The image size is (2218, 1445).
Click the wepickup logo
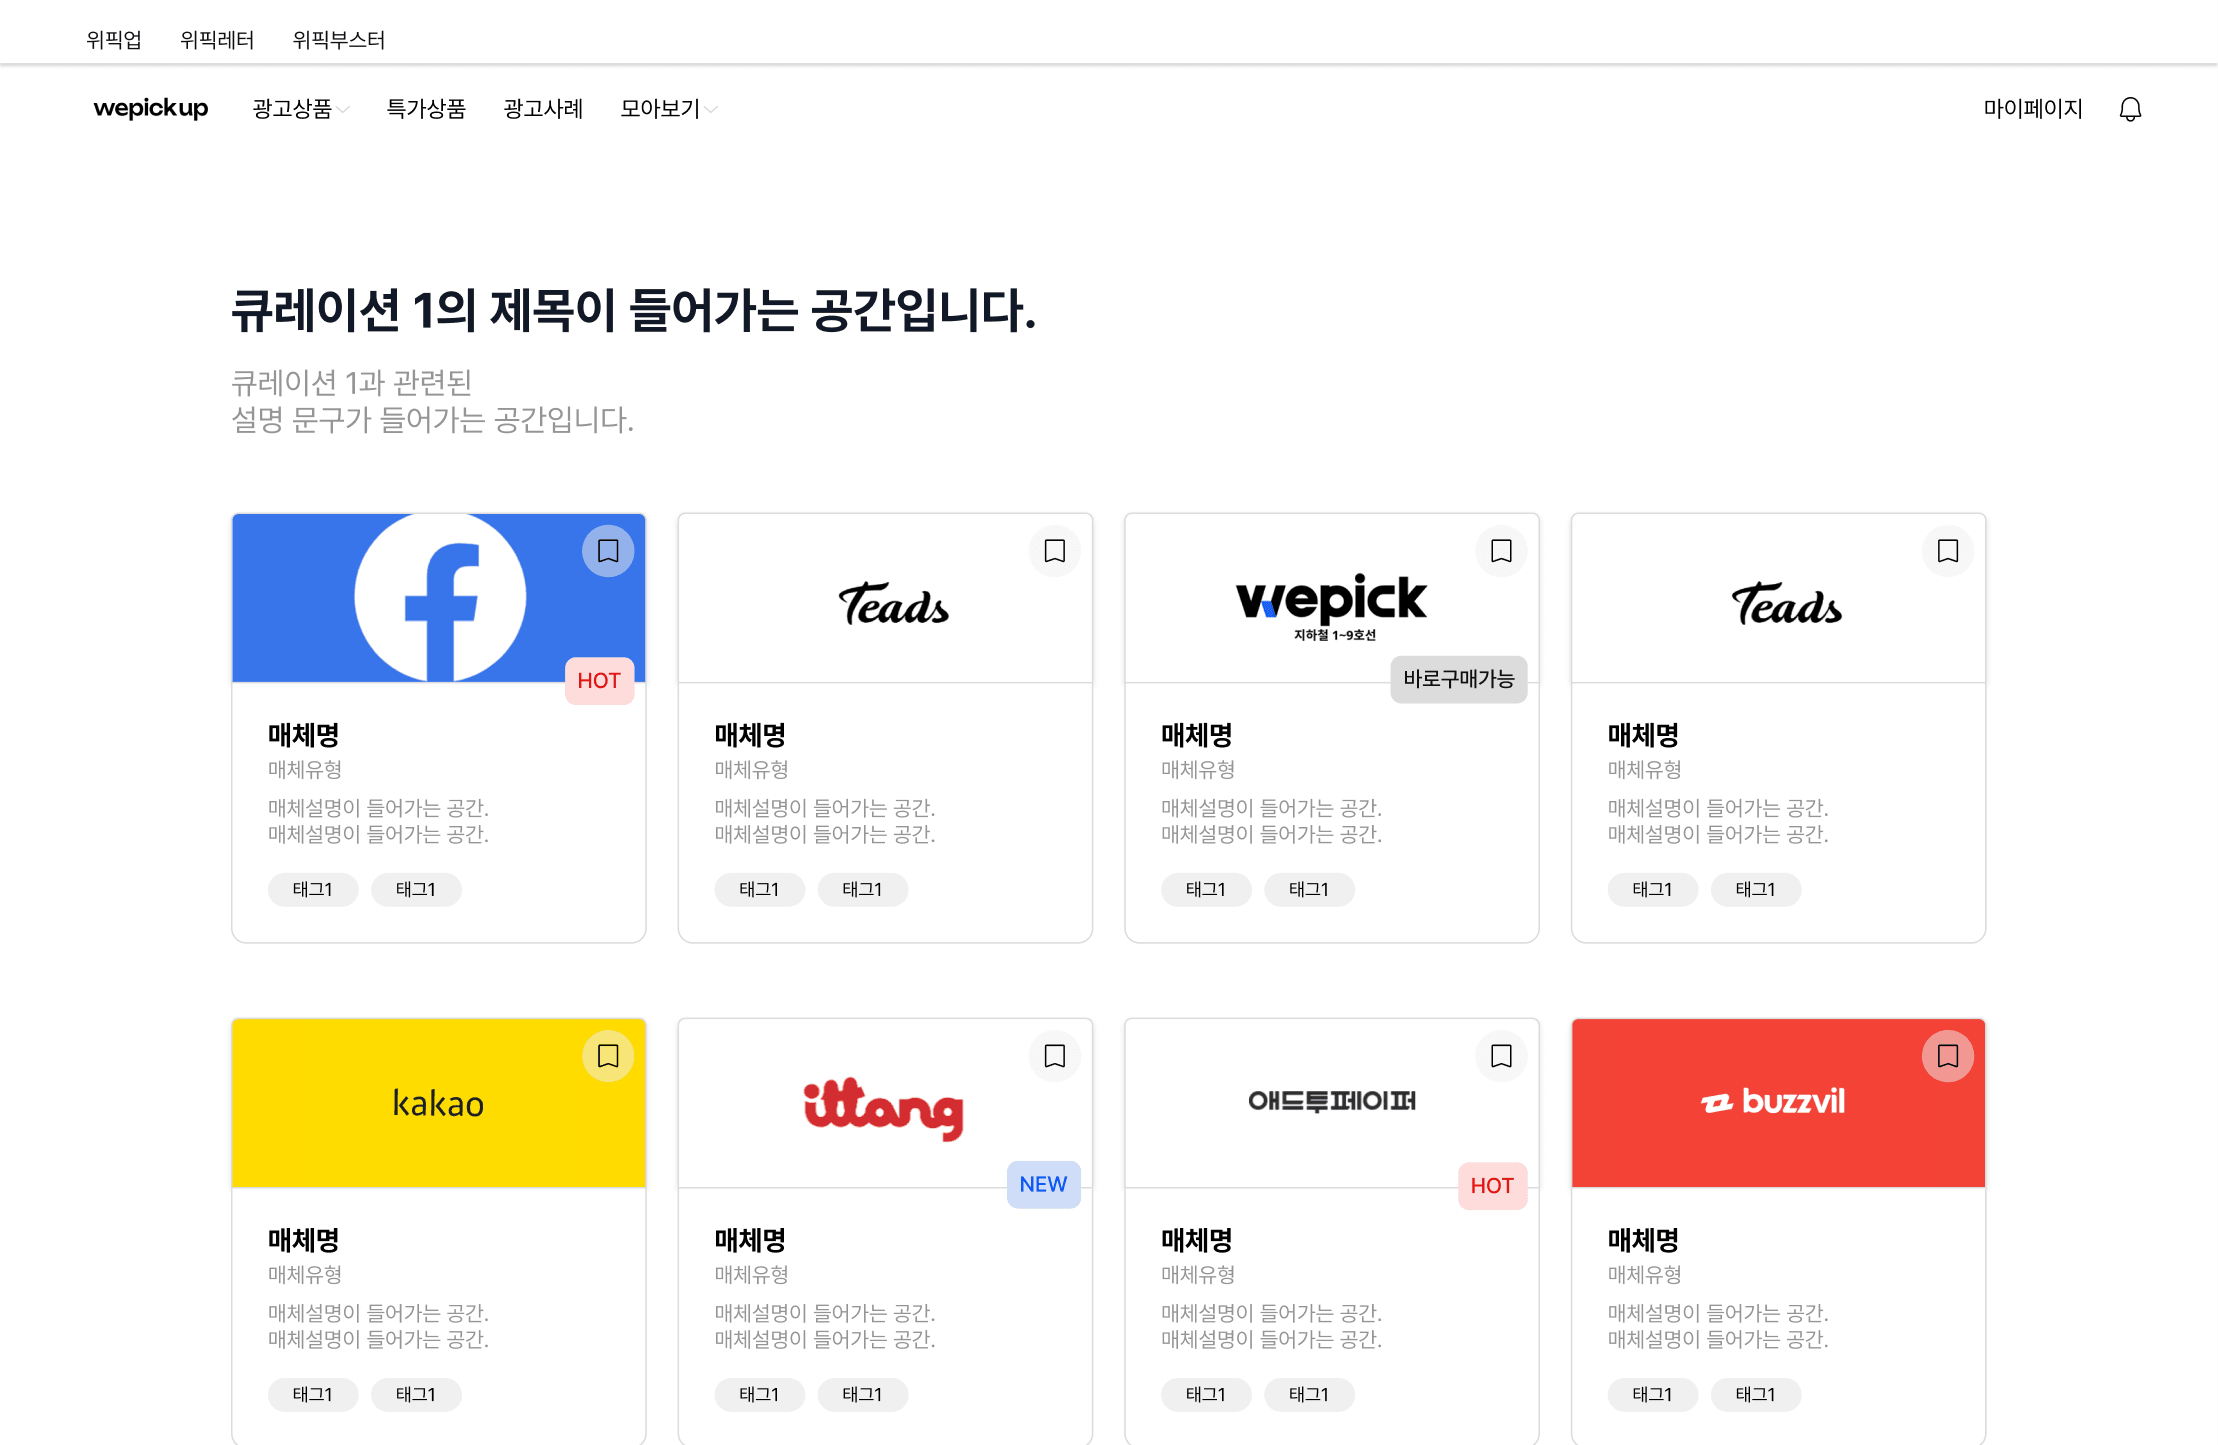(151, 108)
